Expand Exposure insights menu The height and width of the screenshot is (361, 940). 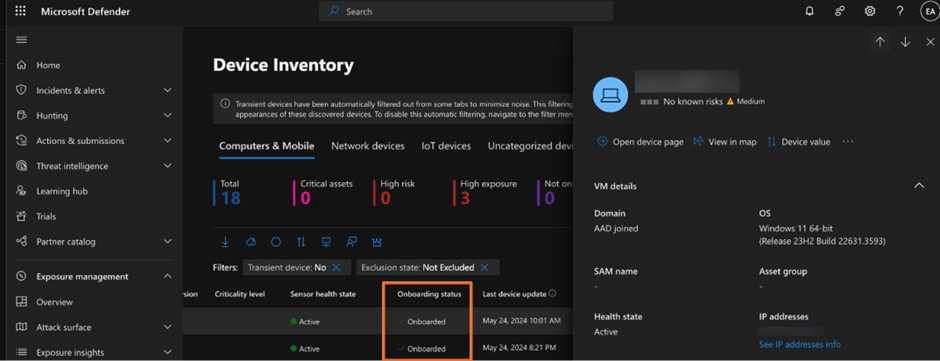(x=167, y=352)
